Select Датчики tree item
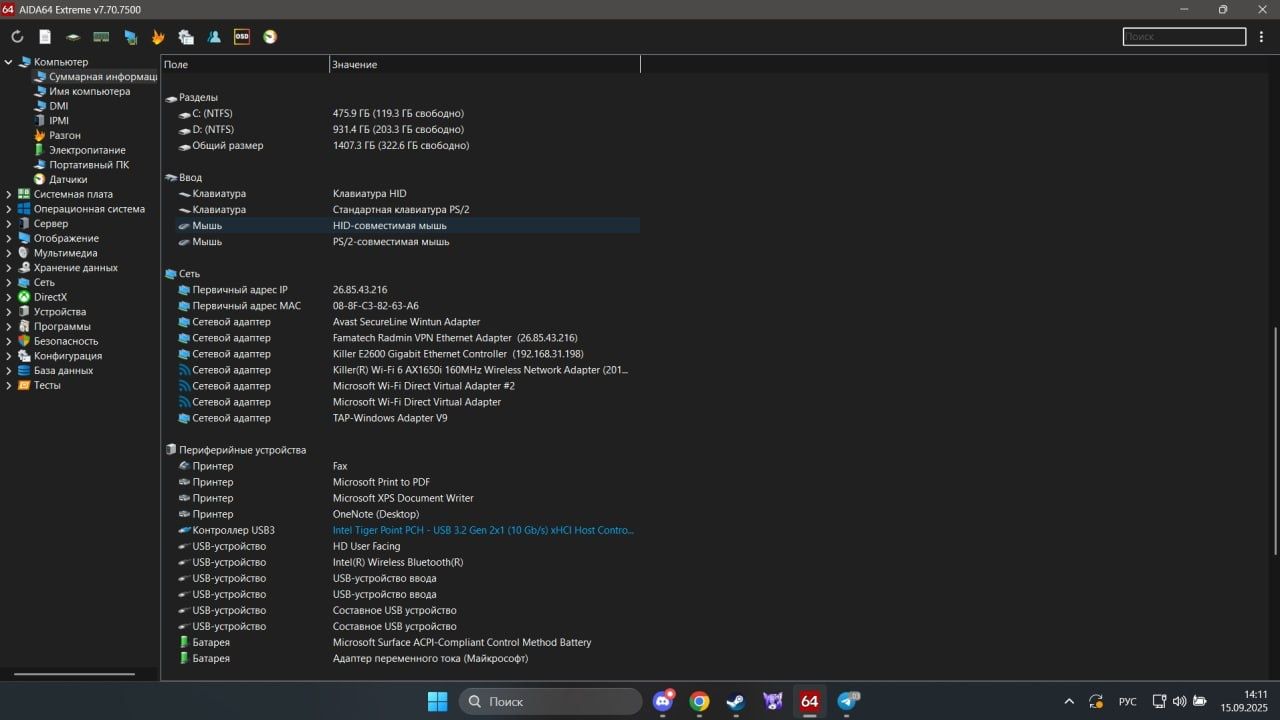Viewport: 1280px width, 720px height. pyautogui.click(x=68, y=180)
